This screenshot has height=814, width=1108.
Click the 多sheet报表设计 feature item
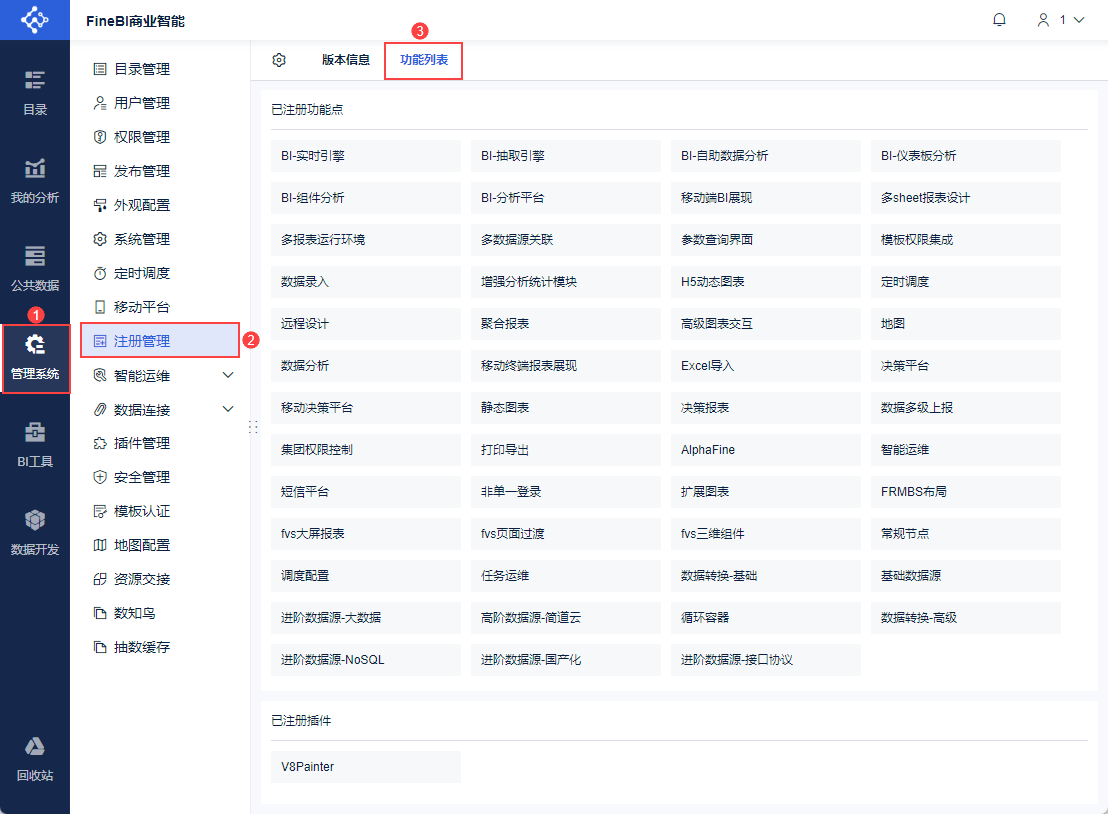pyautogui.click(x=966, y=198)
